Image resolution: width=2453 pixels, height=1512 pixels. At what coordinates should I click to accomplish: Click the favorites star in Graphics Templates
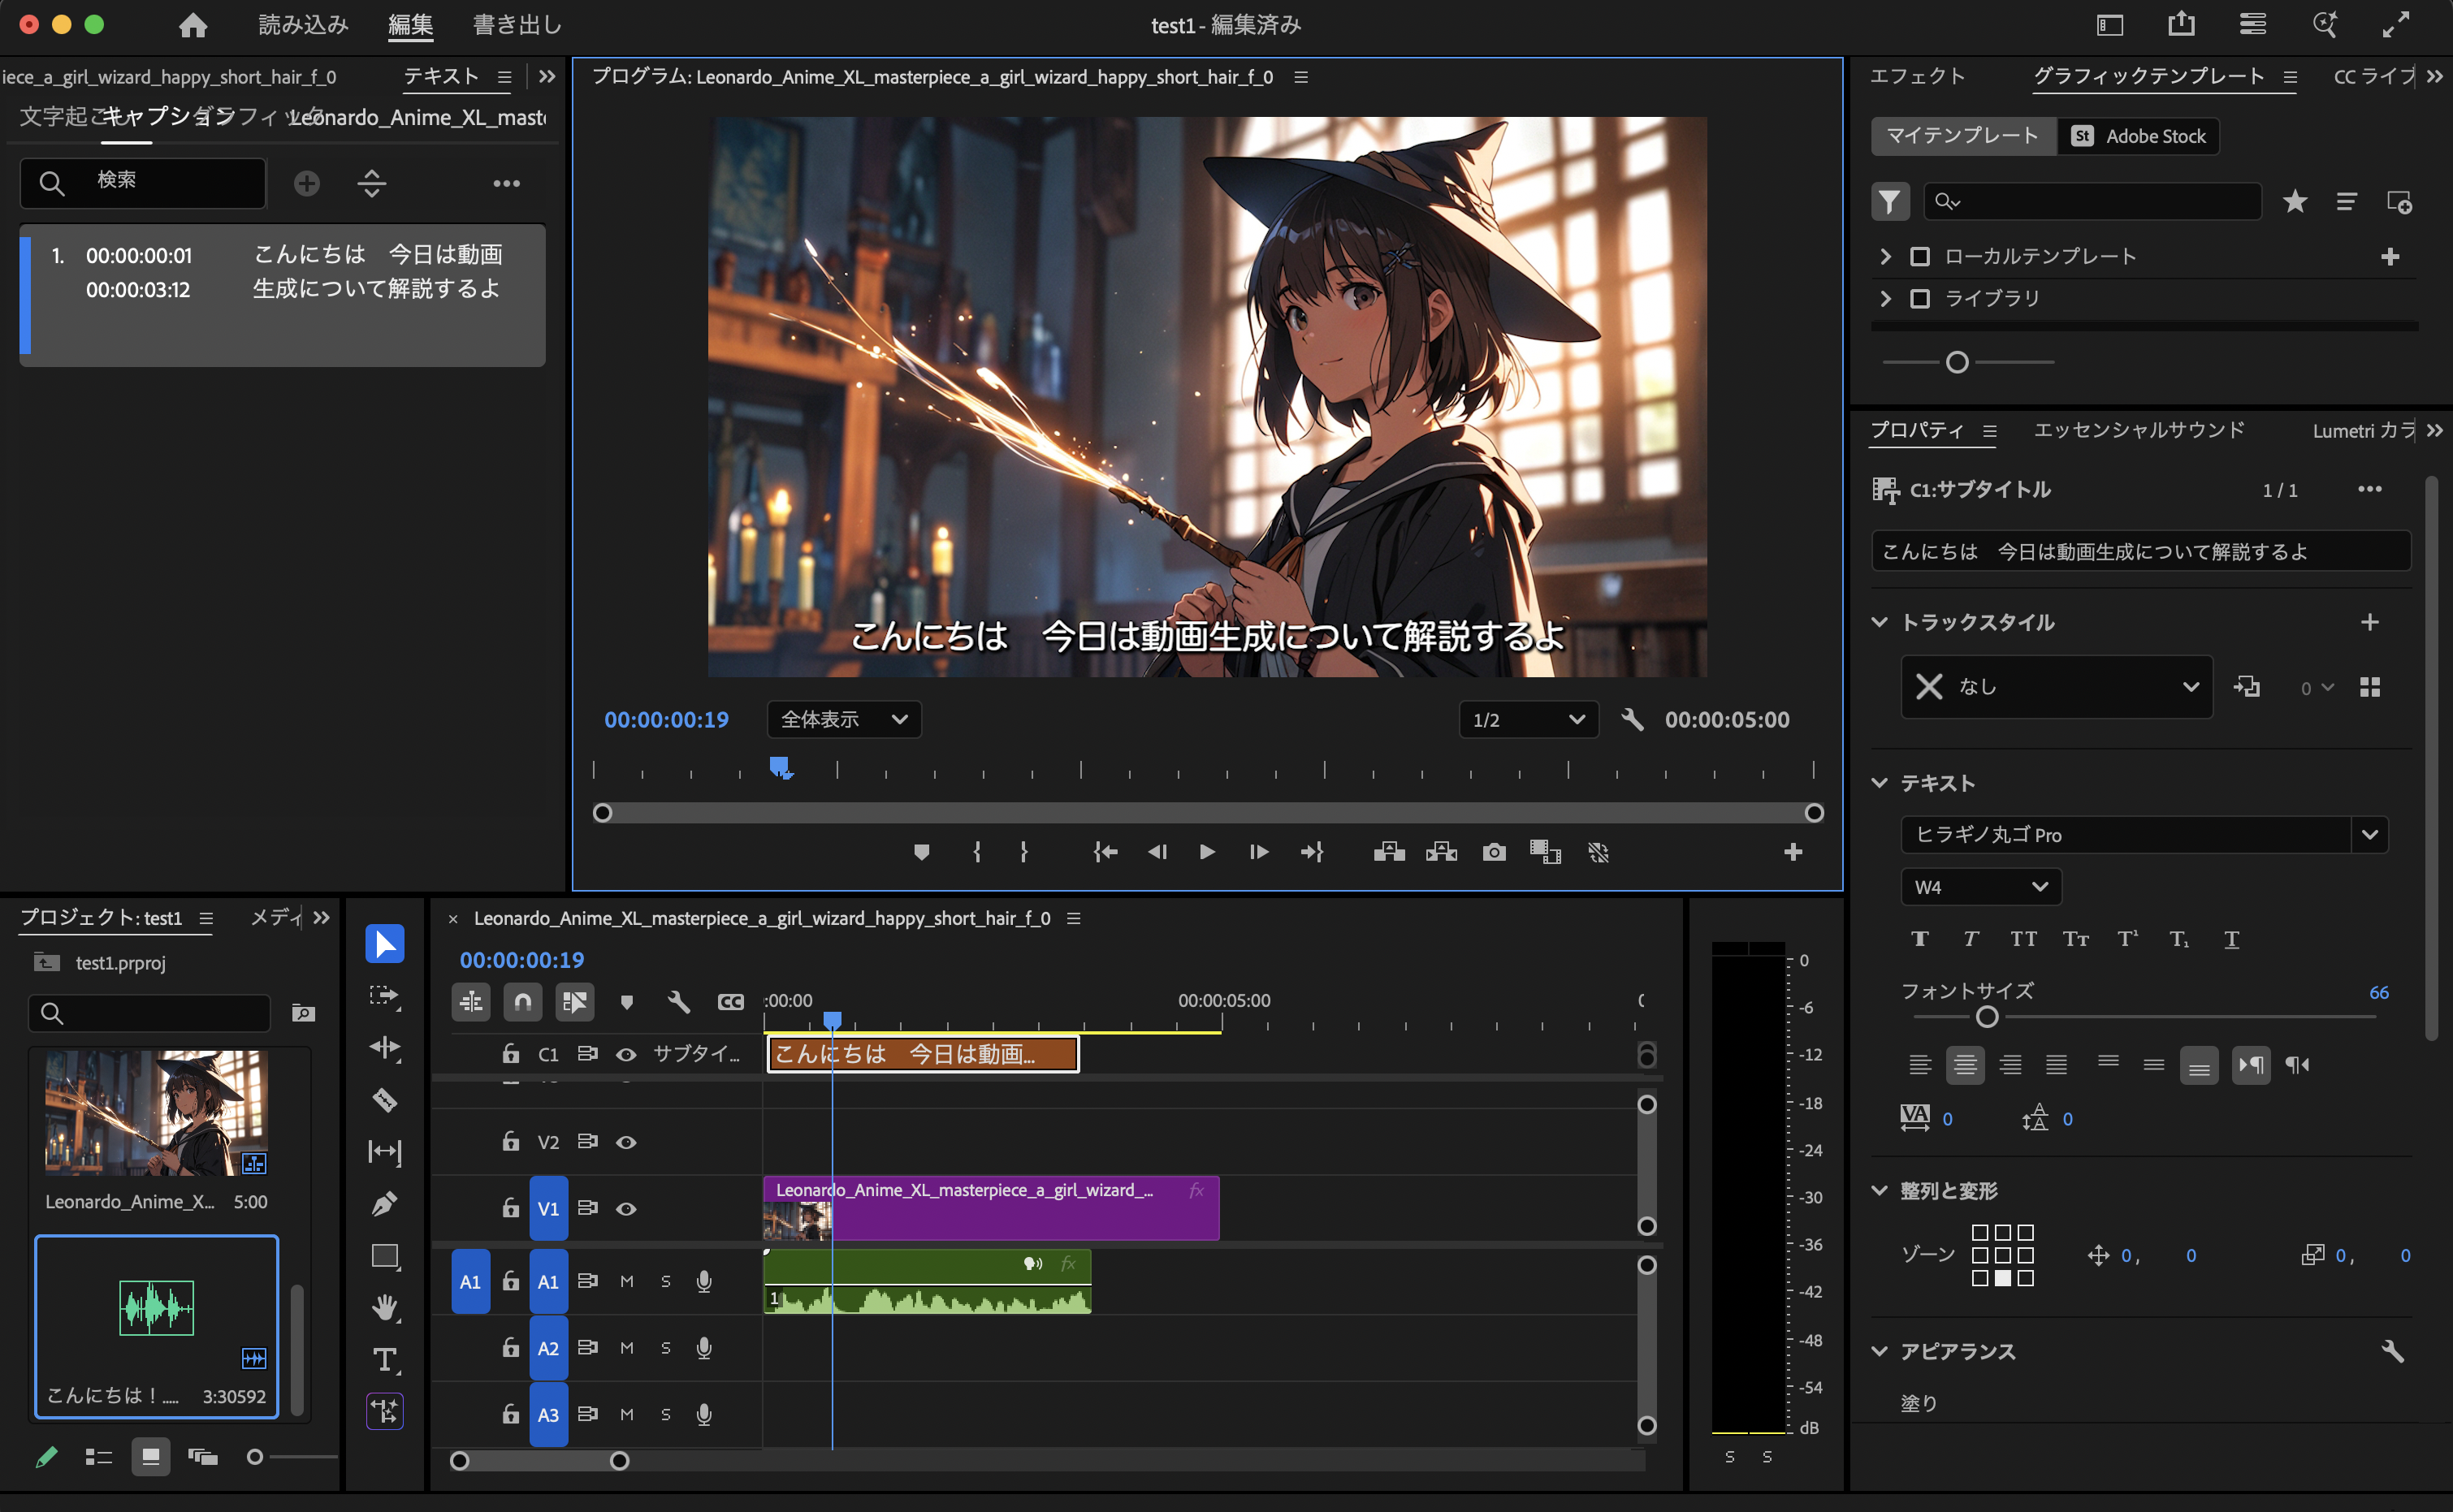click(2295, 202)
